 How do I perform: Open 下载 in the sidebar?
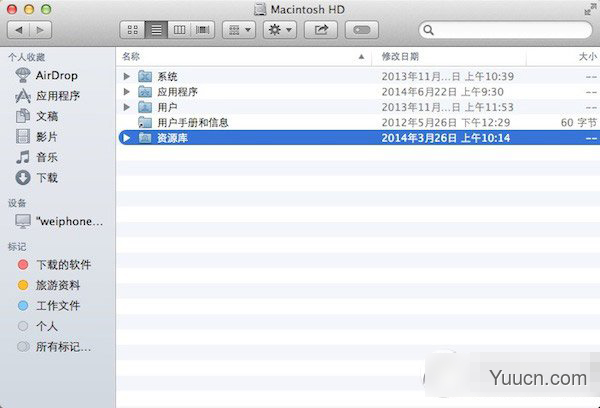click(37, 178)
